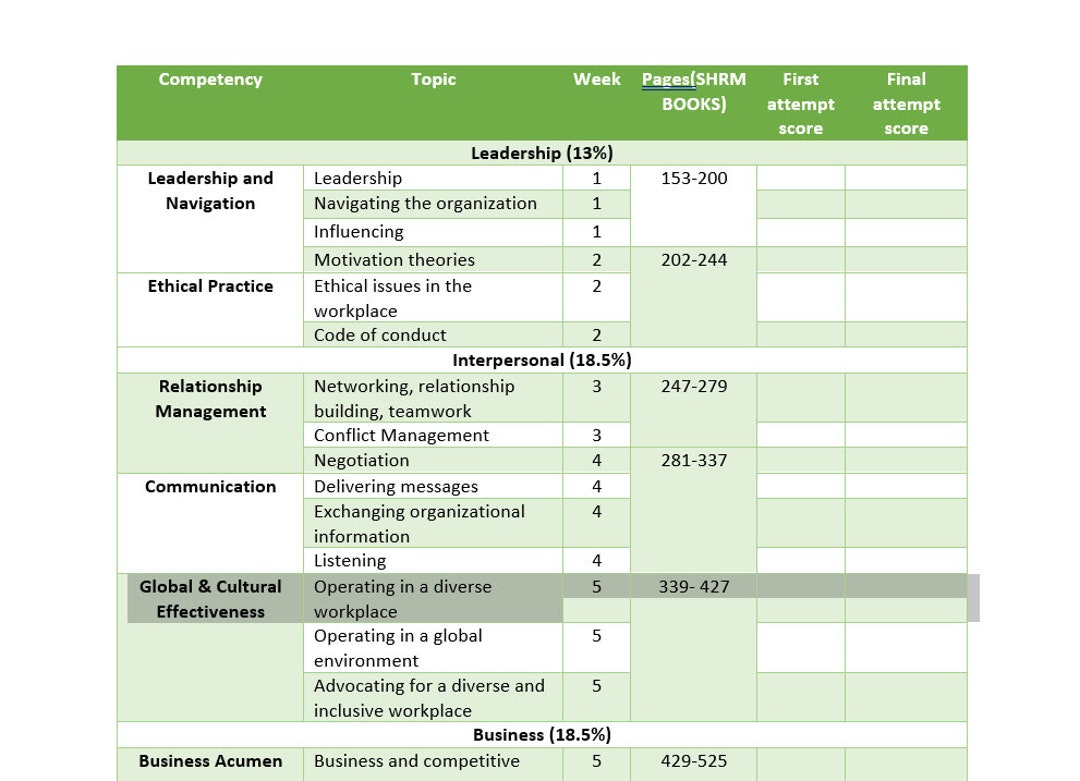Select the Navigating the organization topic

[x=424, y=203]
